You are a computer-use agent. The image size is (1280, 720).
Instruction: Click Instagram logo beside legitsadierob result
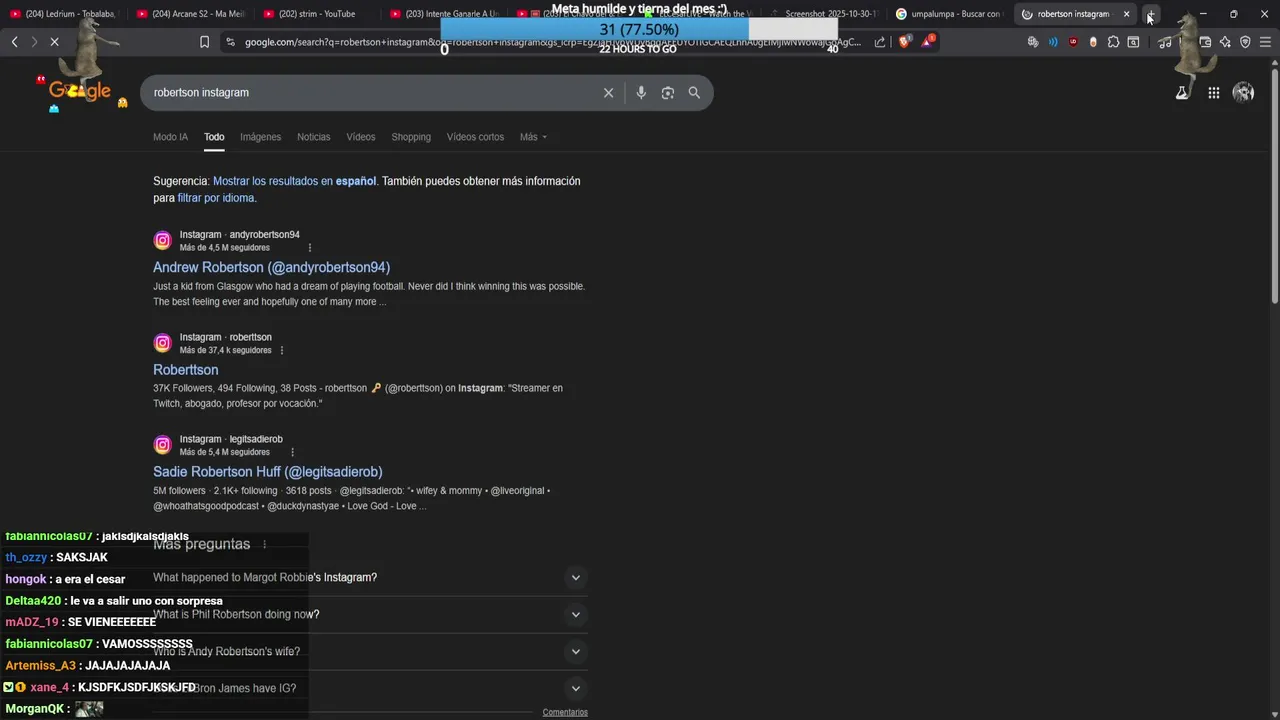pos(162,445)
